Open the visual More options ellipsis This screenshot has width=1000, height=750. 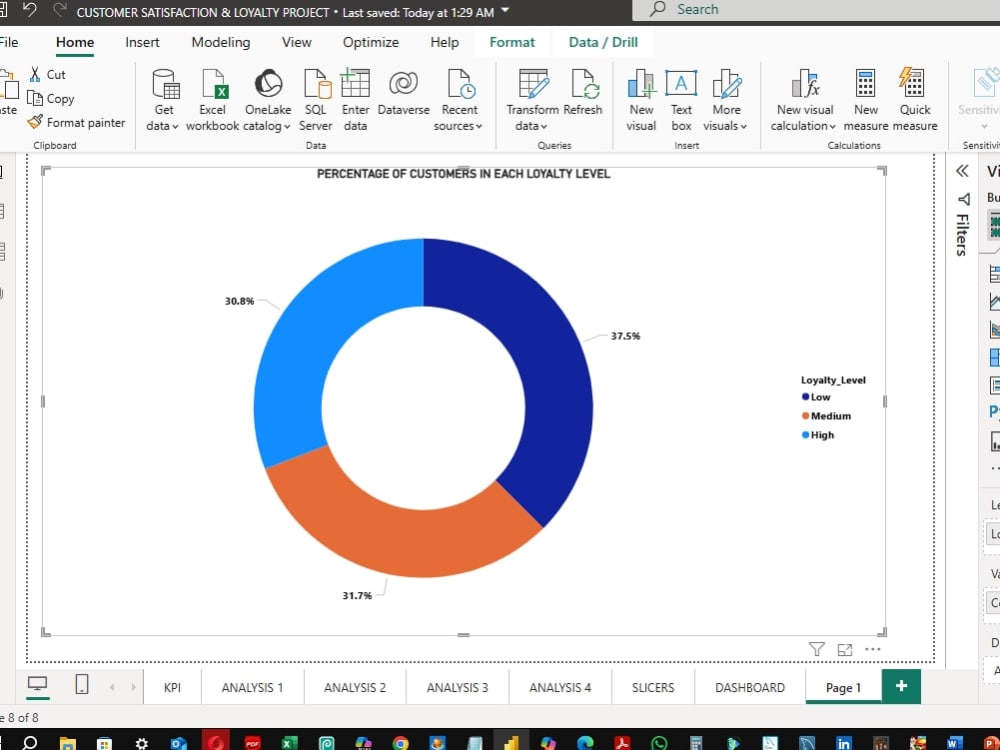(x=872, y=649)
